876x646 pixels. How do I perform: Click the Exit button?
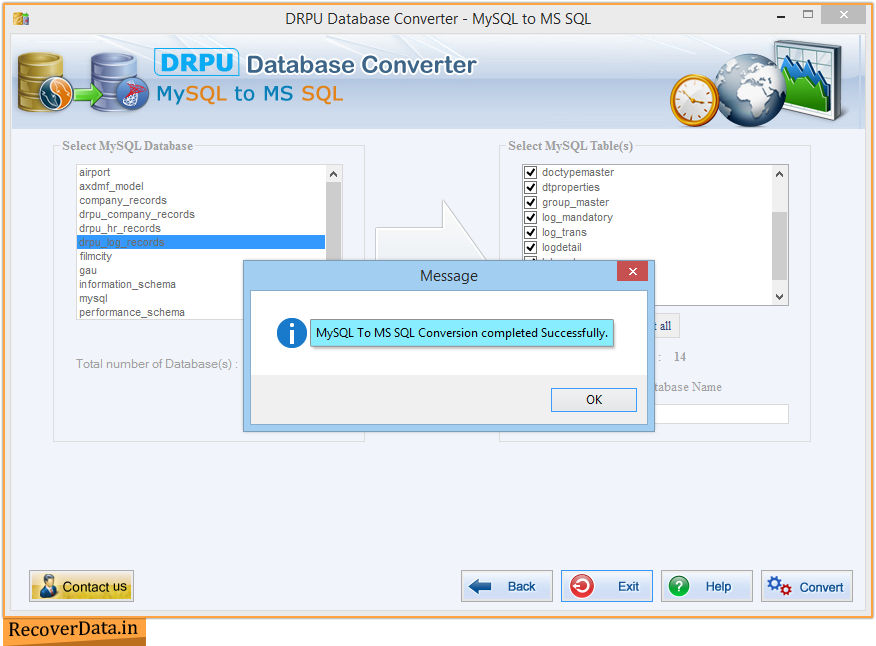tap(607, 586)
